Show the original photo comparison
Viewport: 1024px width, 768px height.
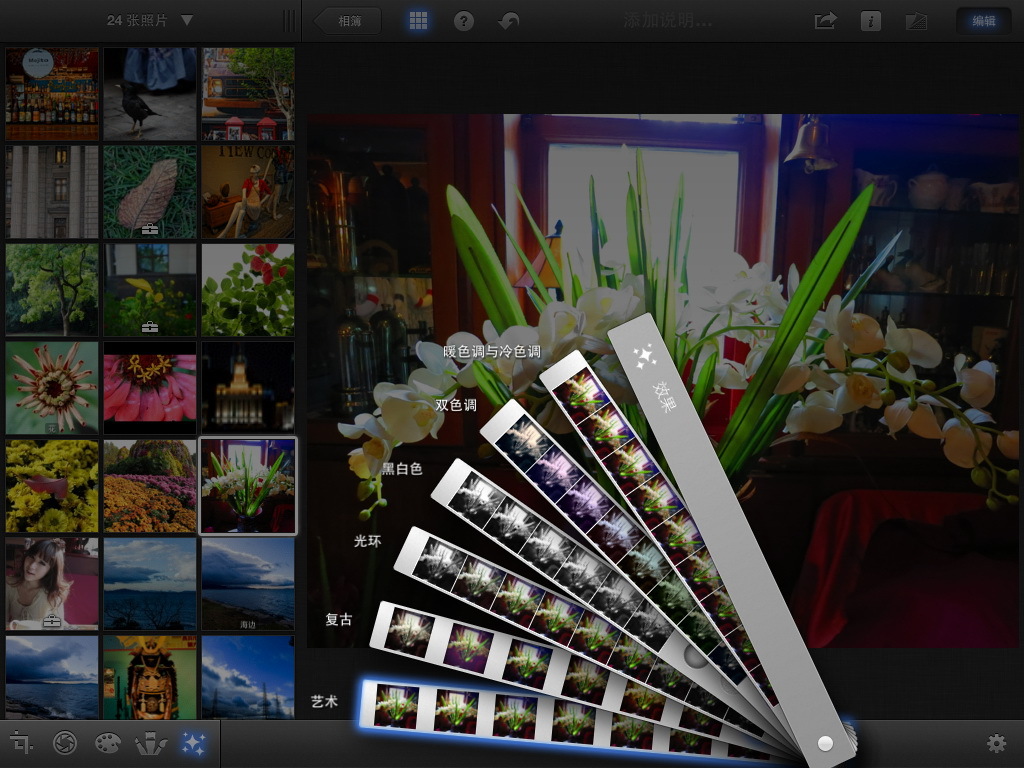[x=916, y=21]
